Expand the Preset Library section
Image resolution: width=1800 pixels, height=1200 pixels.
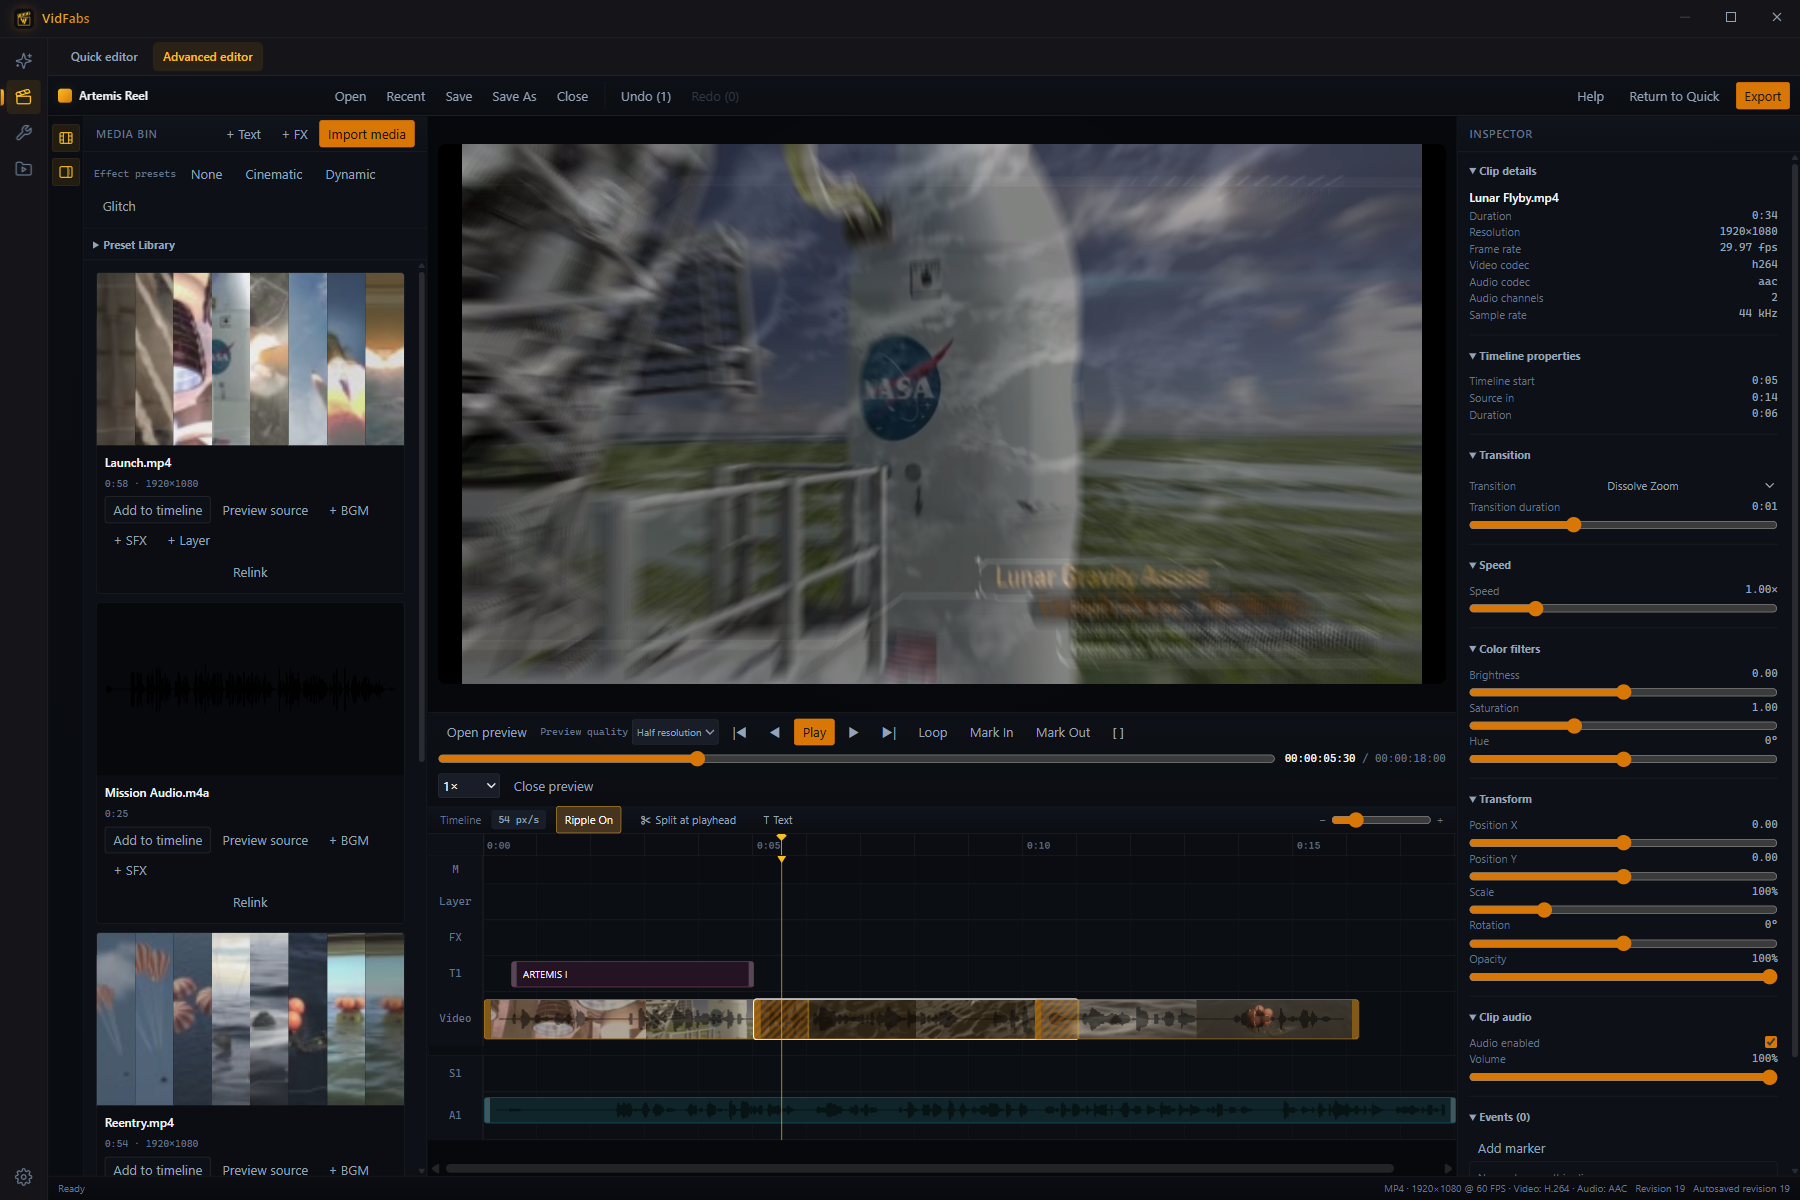tap(134, 245)
